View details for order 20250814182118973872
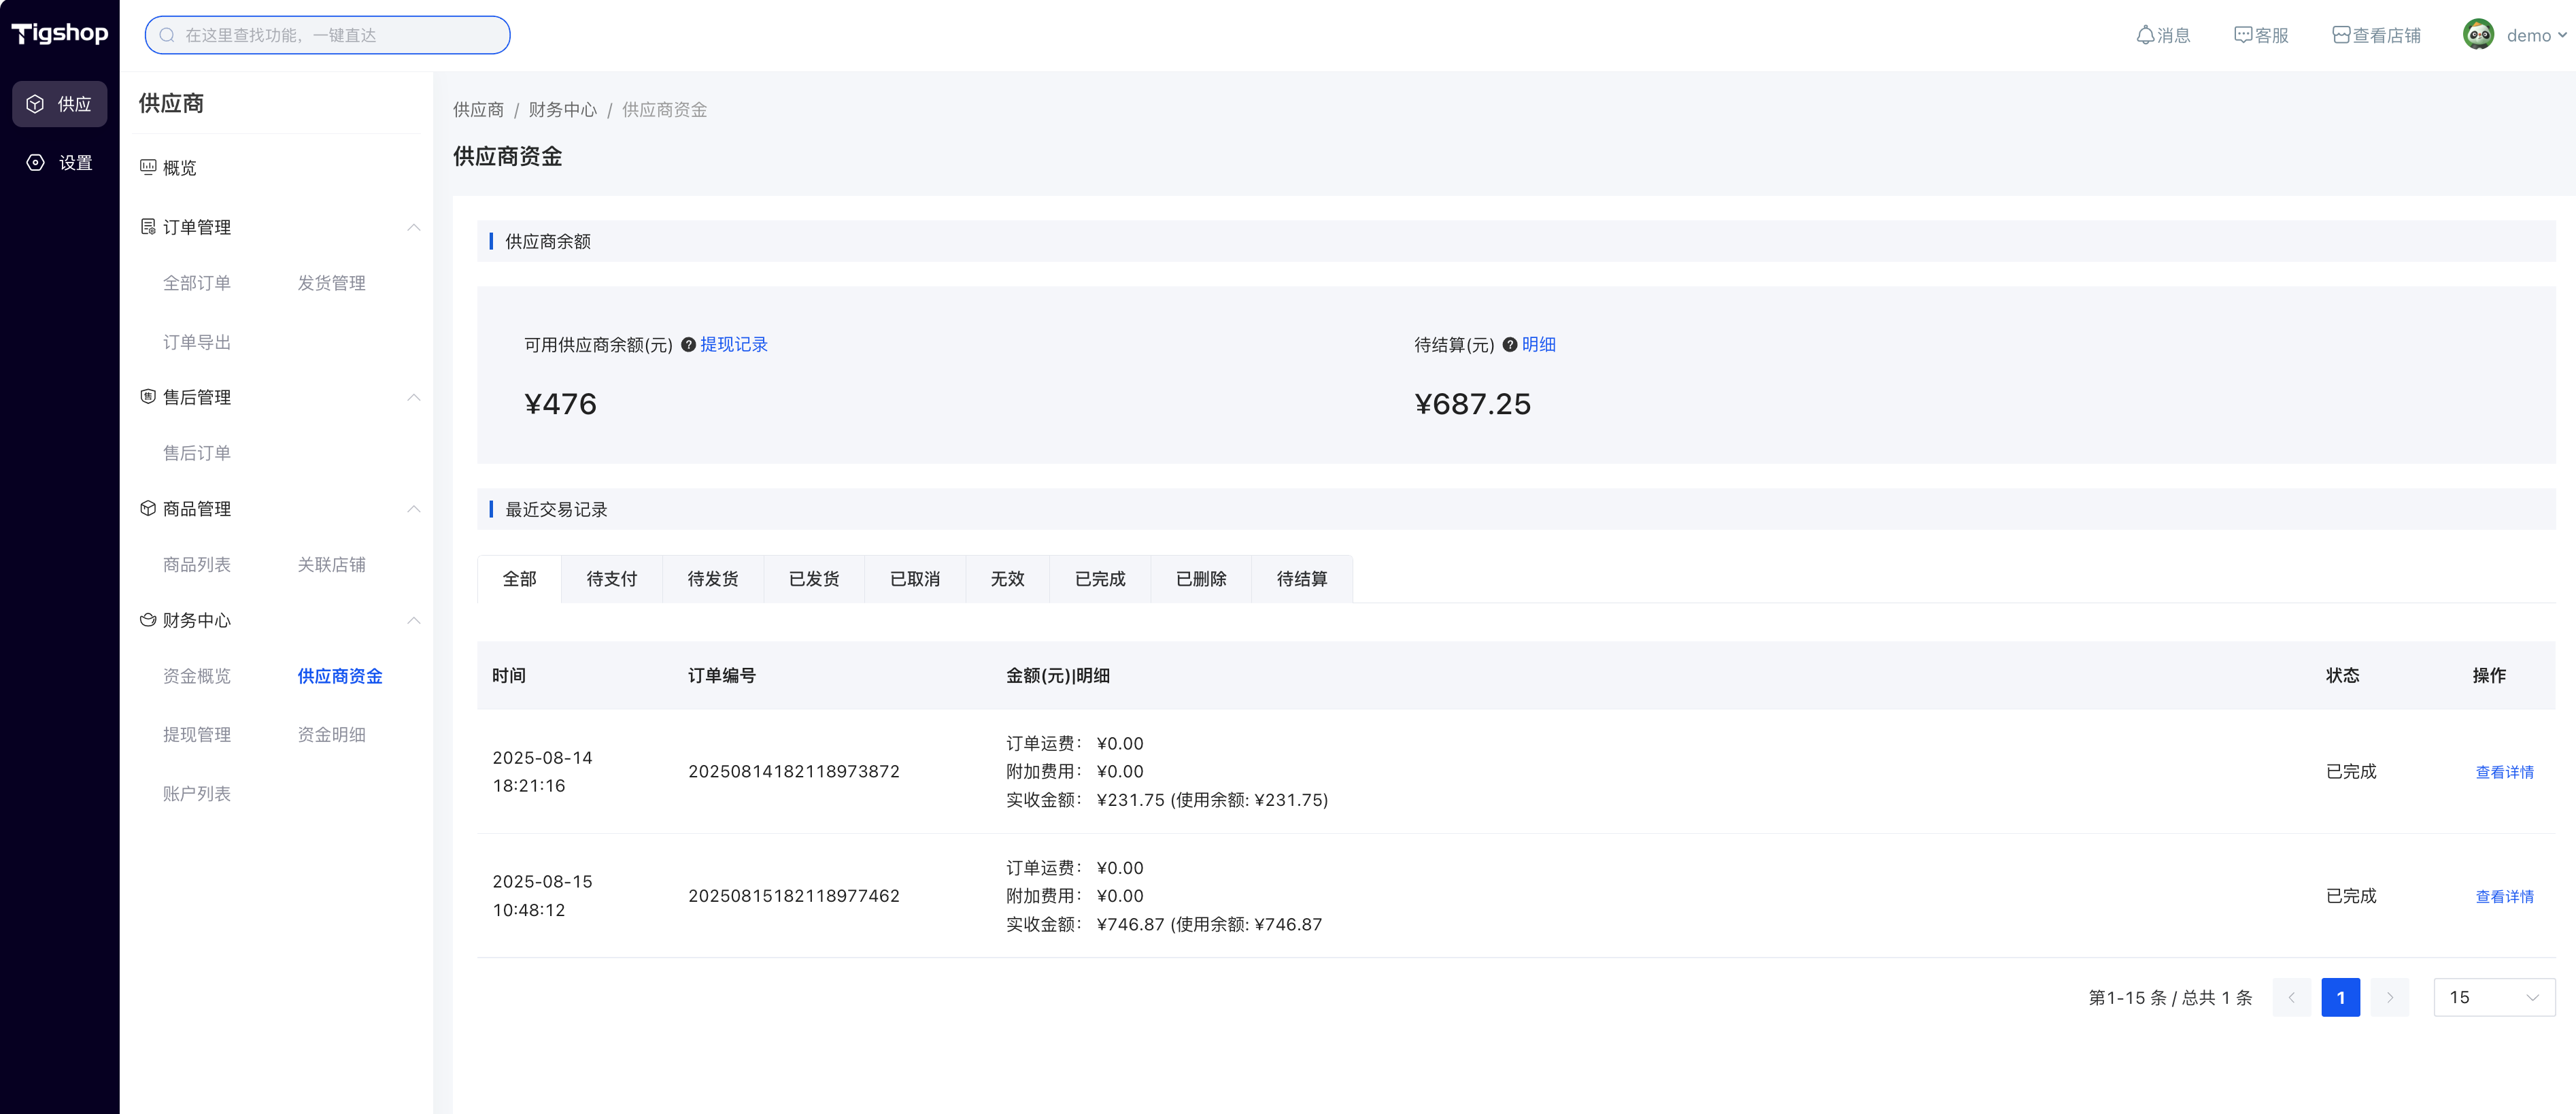 [2504, 772]
